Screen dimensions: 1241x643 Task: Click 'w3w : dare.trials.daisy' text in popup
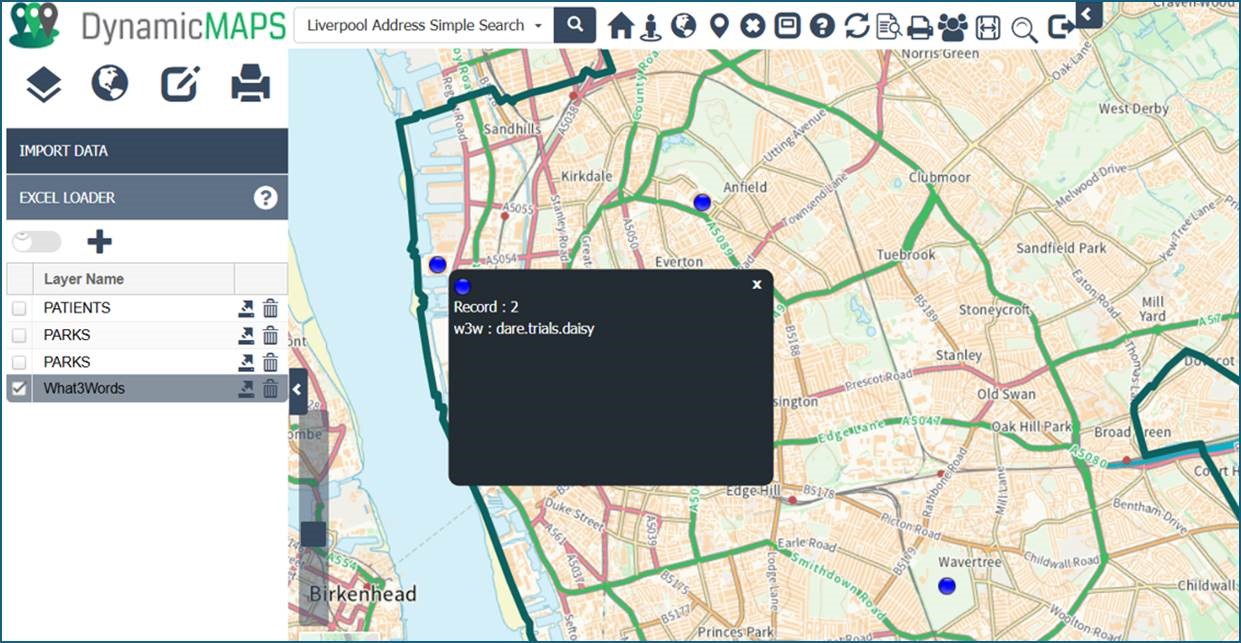coord(524,328)
